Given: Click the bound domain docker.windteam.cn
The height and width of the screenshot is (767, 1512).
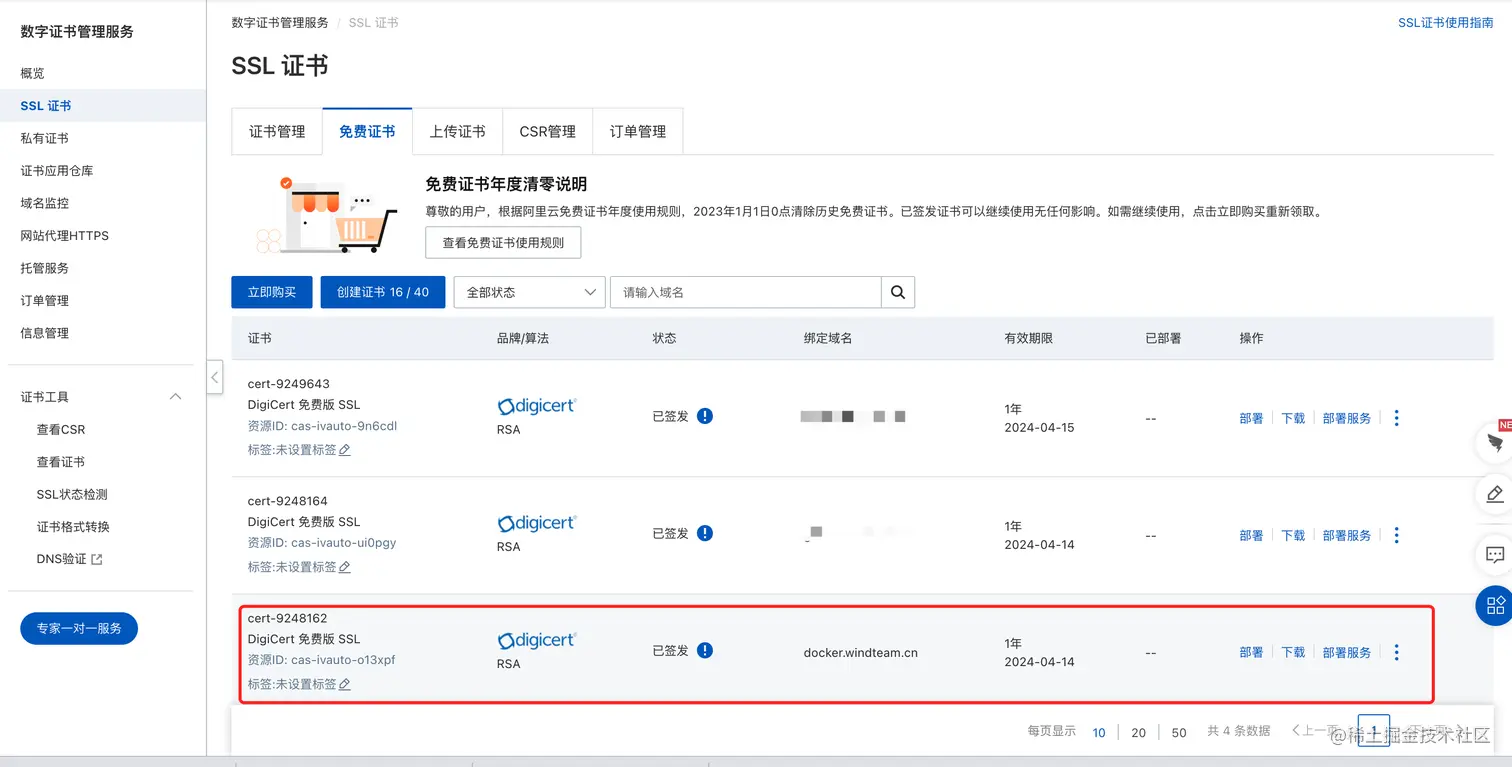Looking at the screenshot, I should (x=860, y=653).
